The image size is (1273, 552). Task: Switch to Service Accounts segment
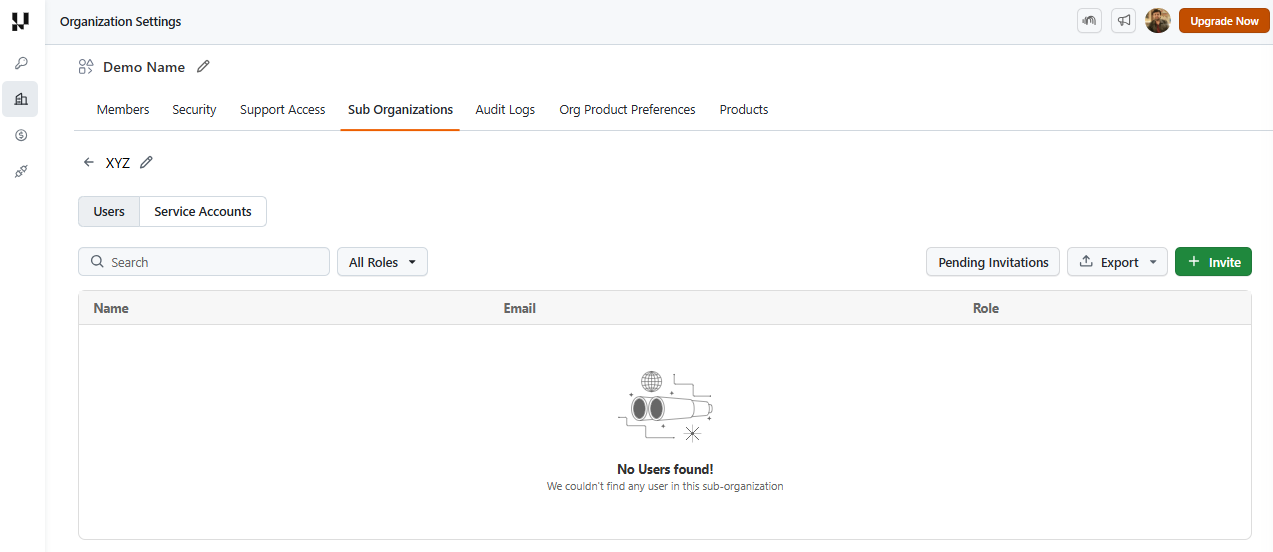203,212
